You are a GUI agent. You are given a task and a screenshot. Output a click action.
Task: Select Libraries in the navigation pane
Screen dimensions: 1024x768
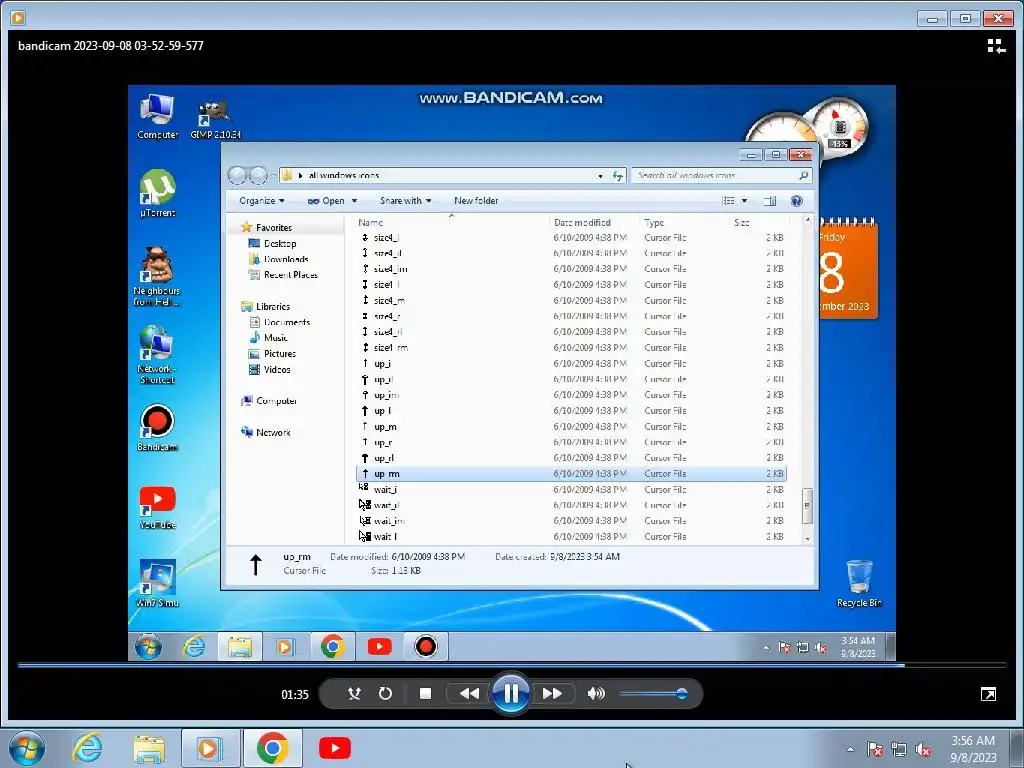click(266, 306)
